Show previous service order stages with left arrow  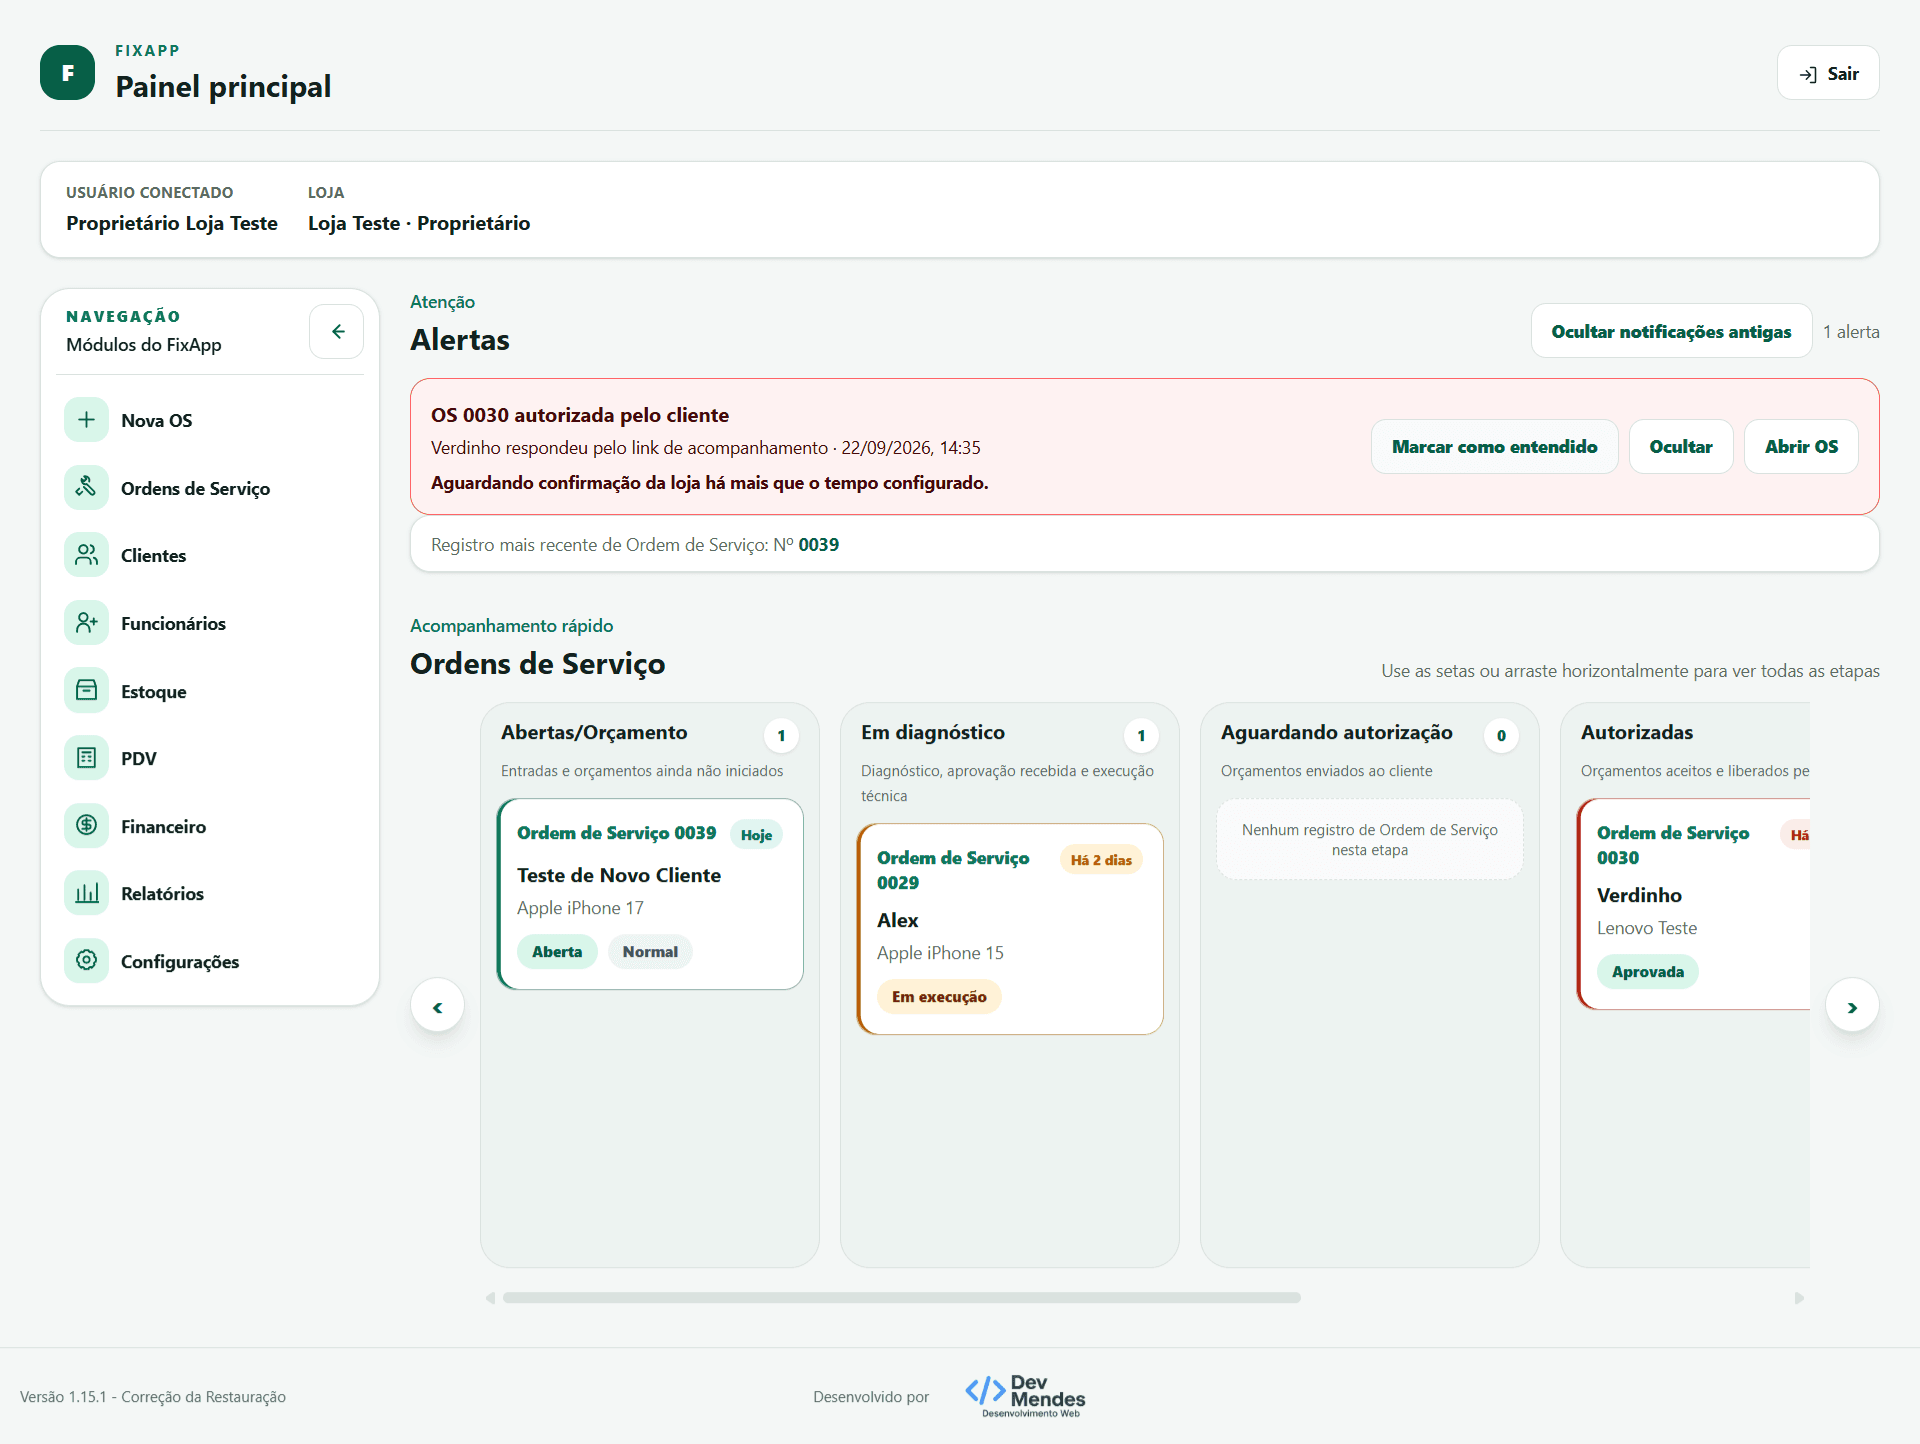[x=437, y=1007]
